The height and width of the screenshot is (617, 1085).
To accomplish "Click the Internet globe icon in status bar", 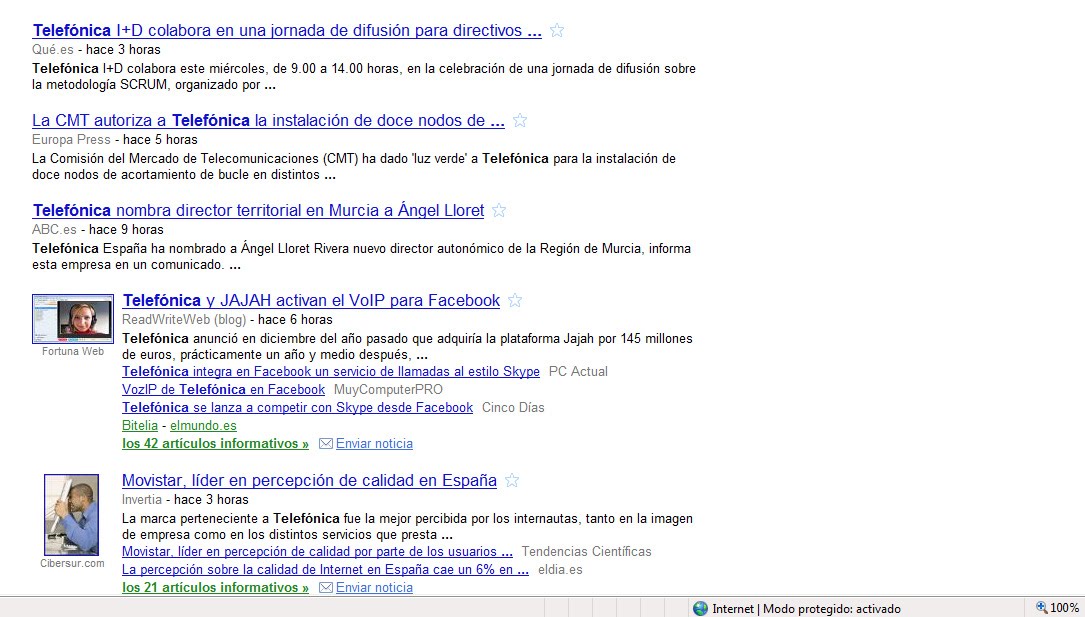I will point(700,608).
